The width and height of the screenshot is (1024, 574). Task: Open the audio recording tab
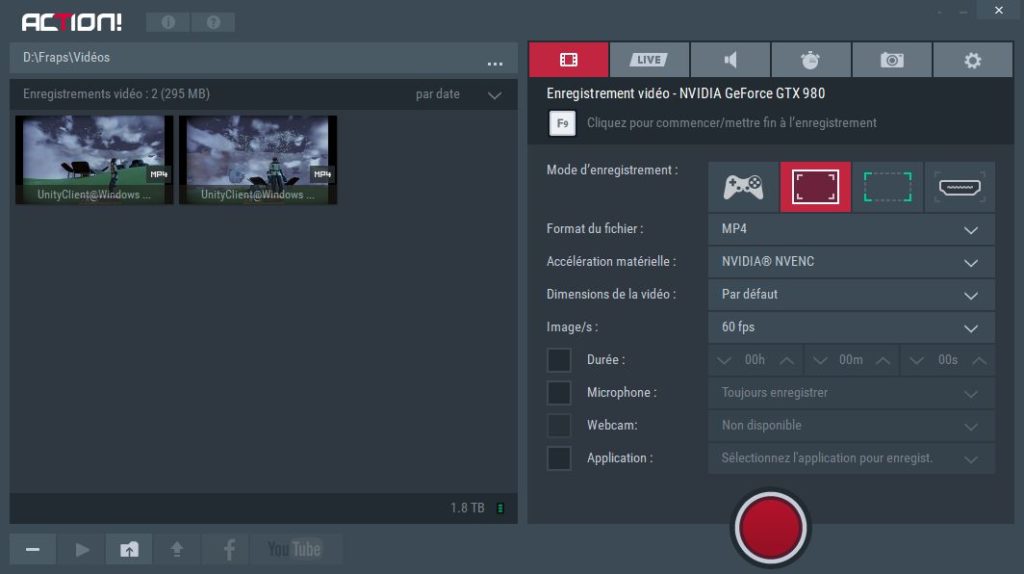(730, 60)
